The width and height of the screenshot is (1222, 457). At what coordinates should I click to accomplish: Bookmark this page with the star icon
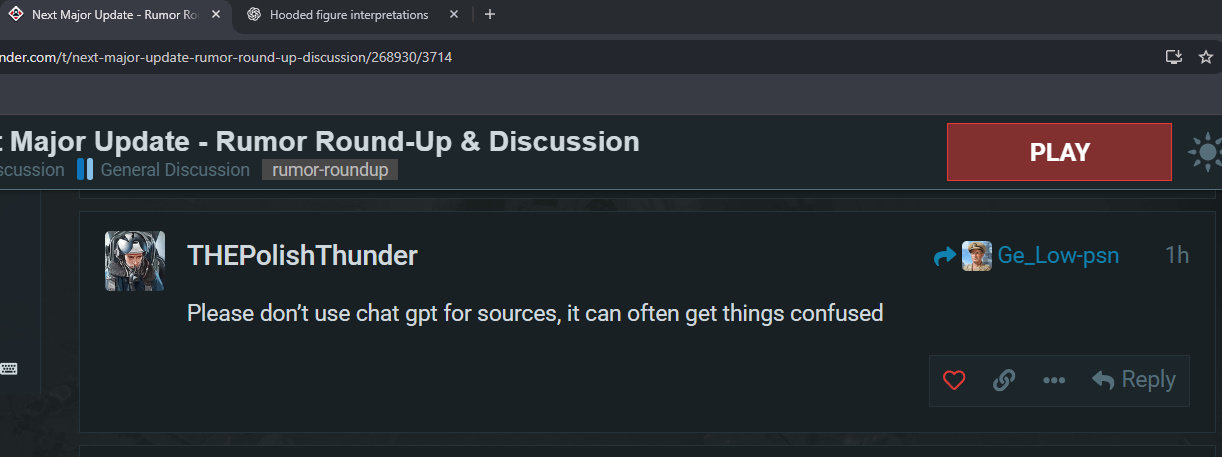tap(1206, 57)
